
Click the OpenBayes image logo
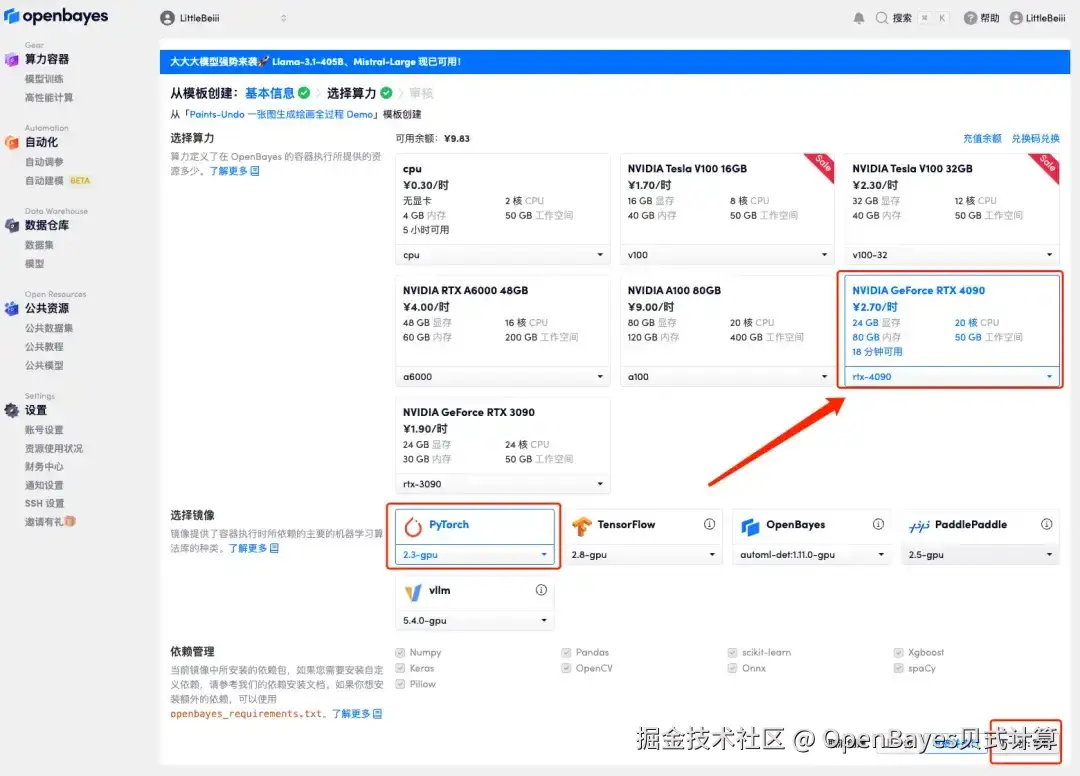[750, 527]
